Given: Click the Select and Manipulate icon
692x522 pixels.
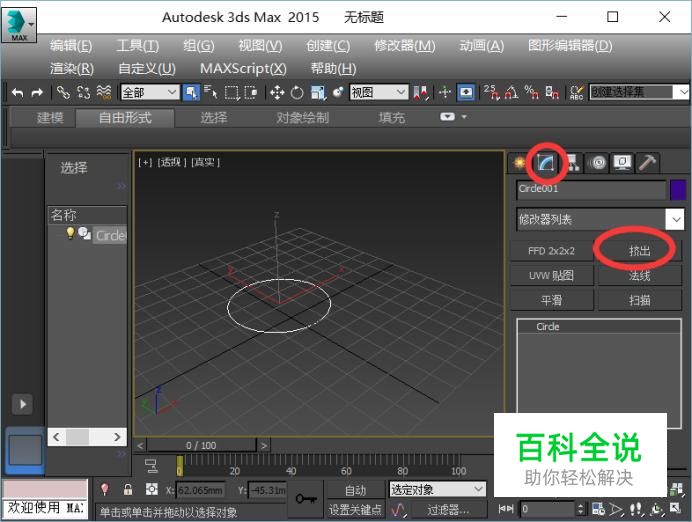Looking at the screenshot, I should coord(445,93).
